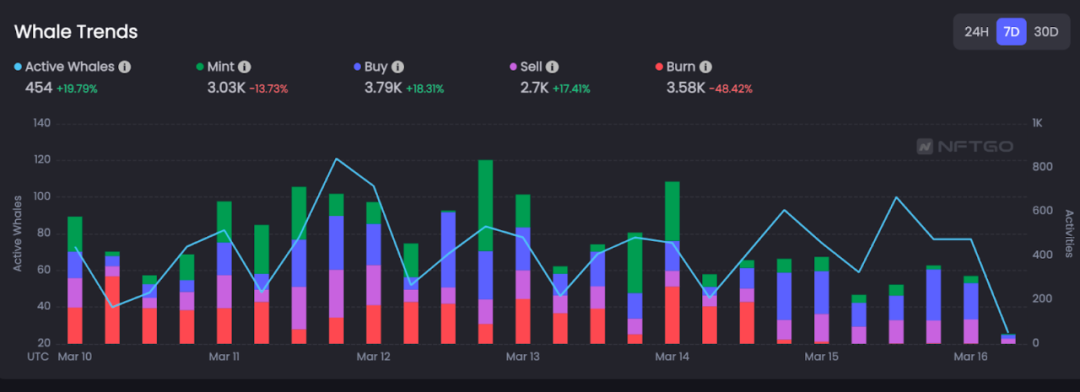Click the red Burn legend dot
1080x392 pixels.
(x=659, y=67)
